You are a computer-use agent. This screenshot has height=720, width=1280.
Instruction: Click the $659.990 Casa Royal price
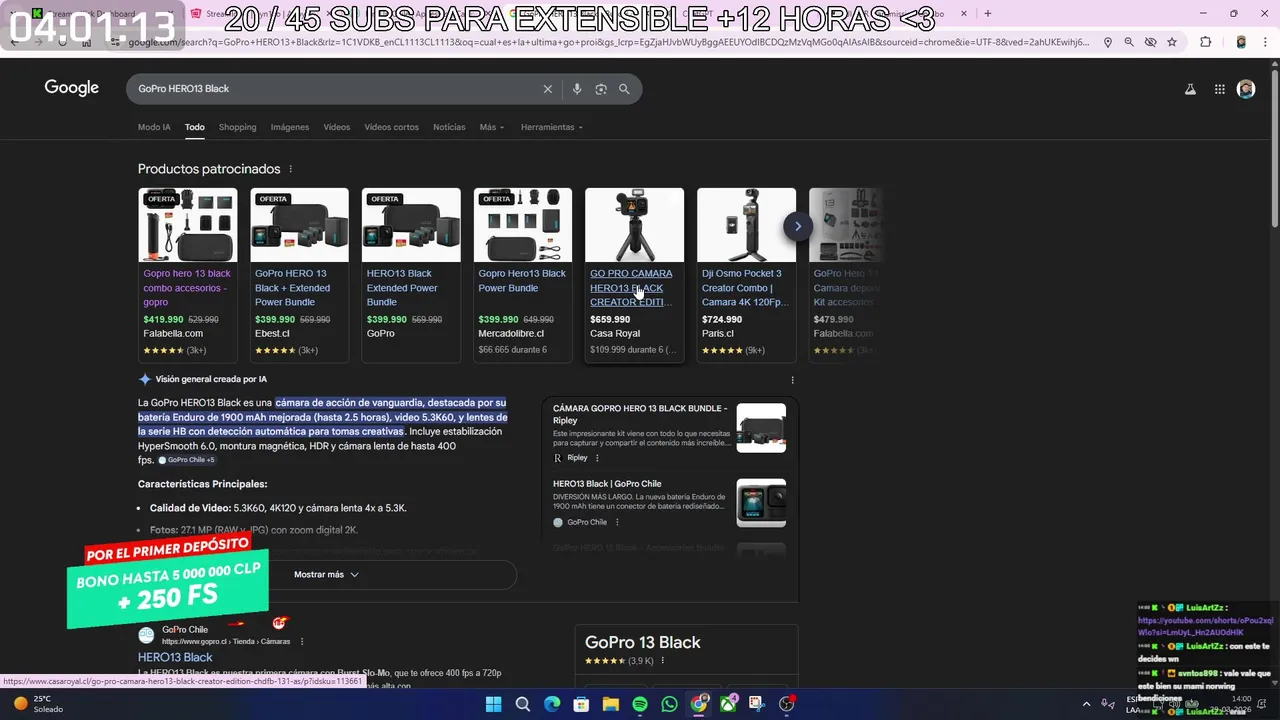[x=610, y=320]
